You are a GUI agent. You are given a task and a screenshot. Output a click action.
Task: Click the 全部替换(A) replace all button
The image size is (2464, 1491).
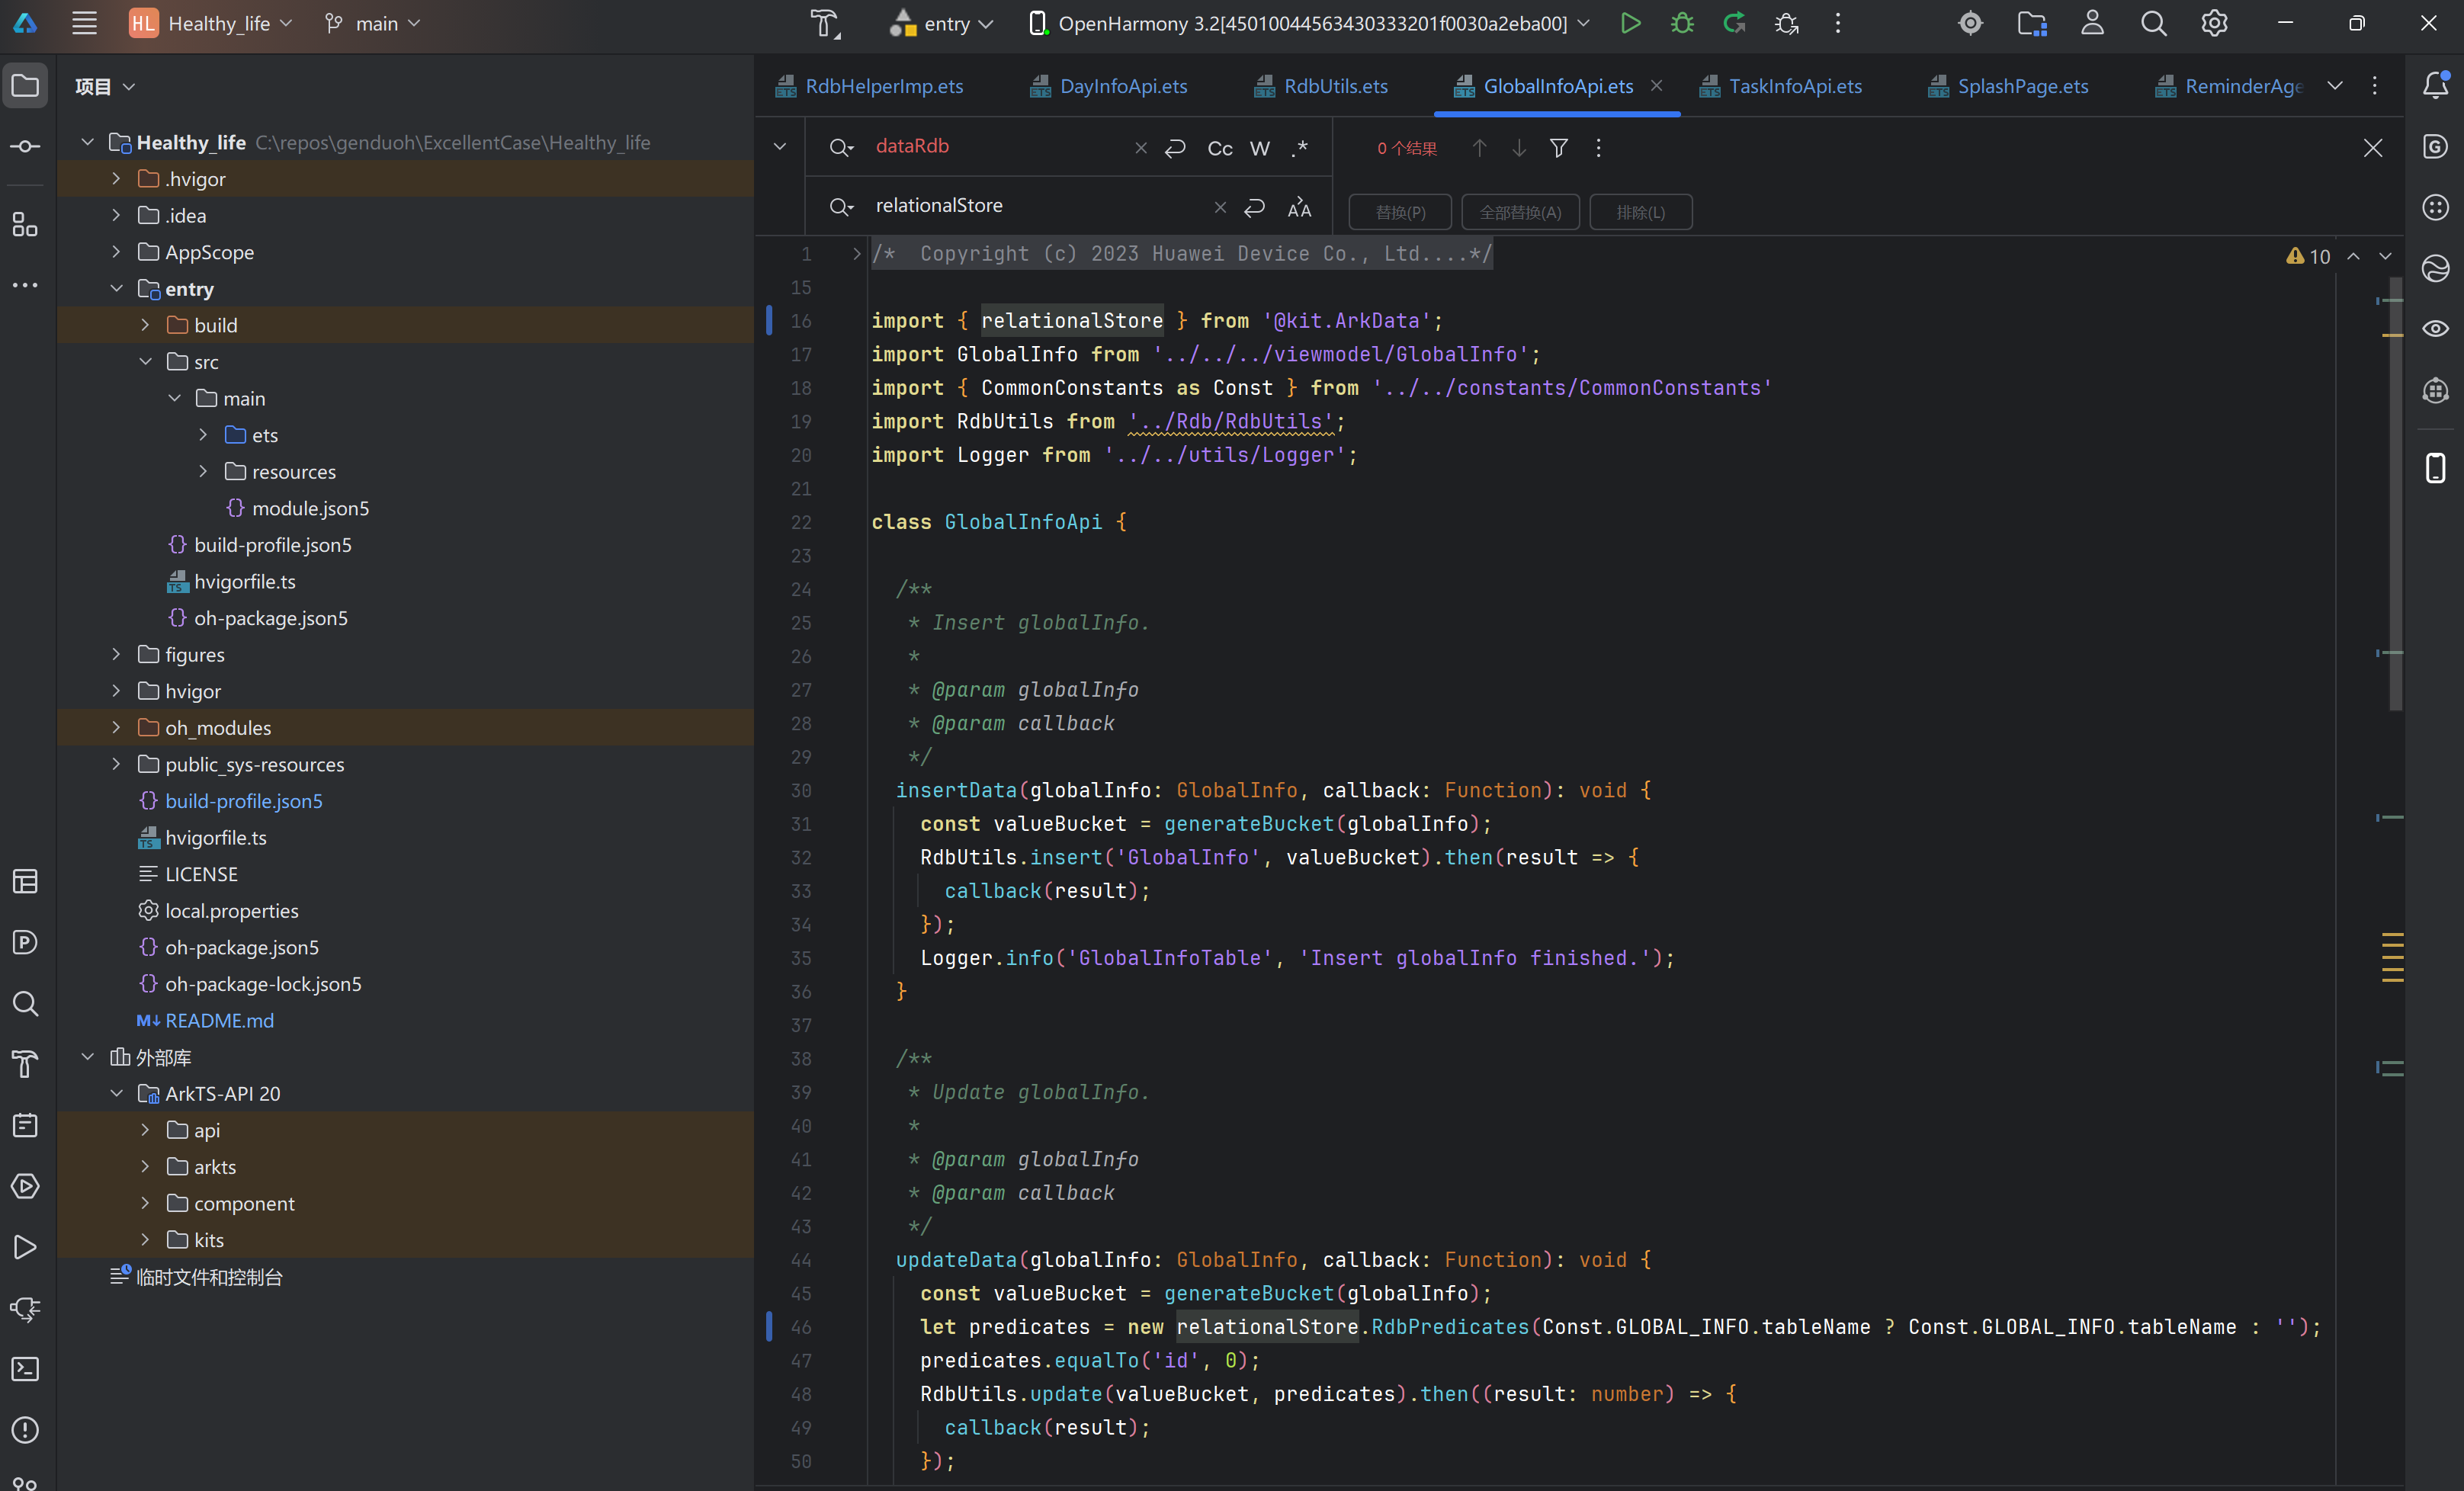1520,212
